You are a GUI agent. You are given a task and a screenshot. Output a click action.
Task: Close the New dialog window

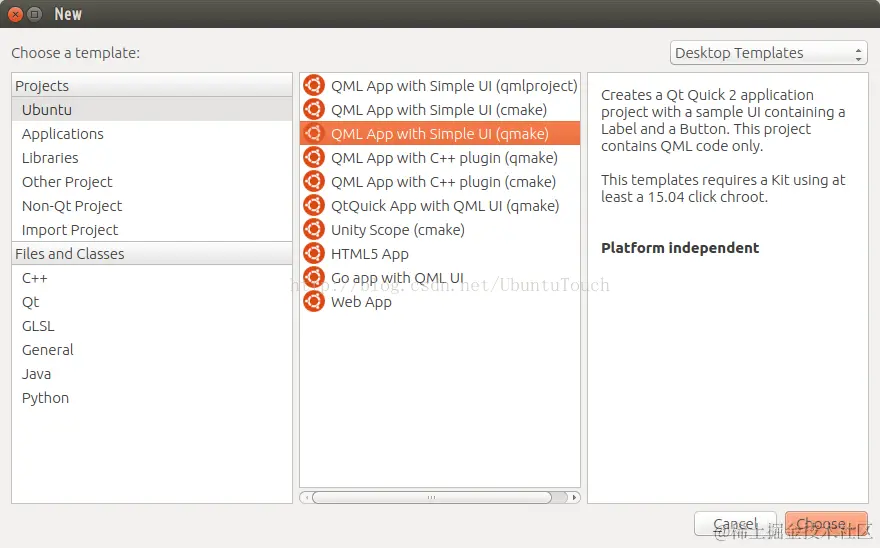click(x=16, y=14)
